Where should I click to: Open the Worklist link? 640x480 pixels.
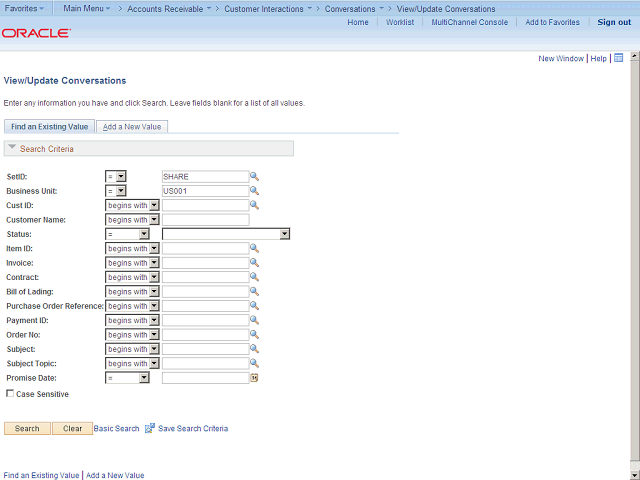point(400,22)
